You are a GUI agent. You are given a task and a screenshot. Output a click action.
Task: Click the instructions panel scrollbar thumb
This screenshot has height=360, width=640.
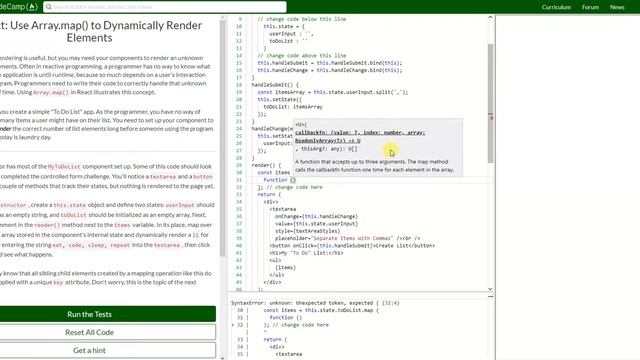[222, 138]
